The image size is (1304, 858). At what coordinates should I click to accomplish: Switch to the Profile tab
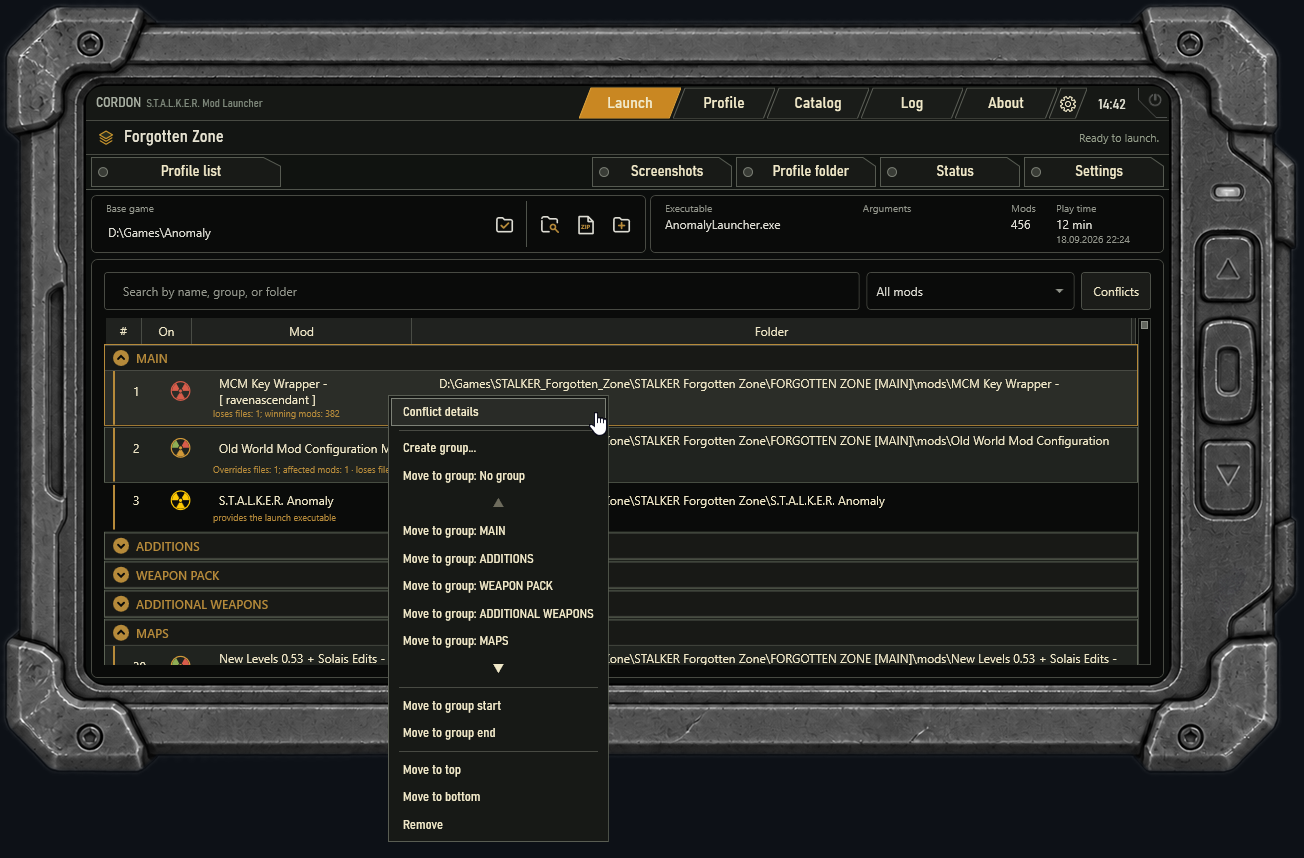tap(724, 103)
